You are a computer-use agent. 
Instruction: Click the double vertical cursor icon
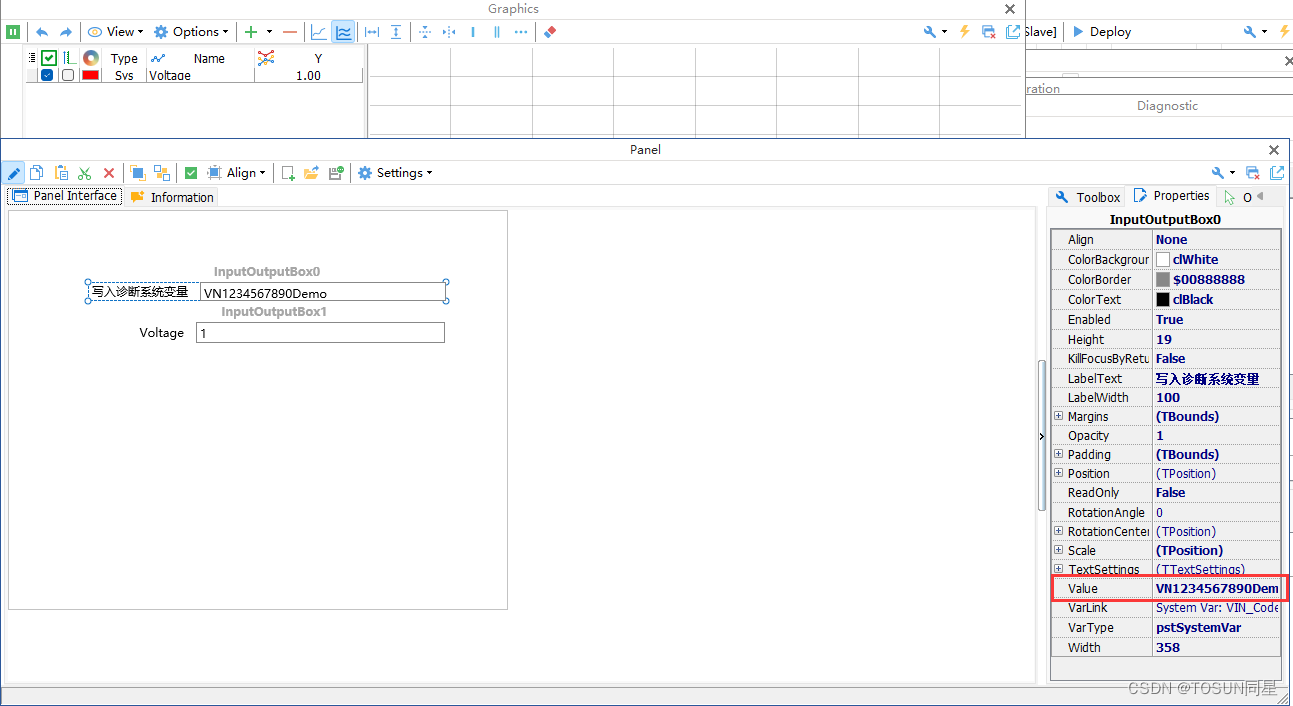[497, 32]
